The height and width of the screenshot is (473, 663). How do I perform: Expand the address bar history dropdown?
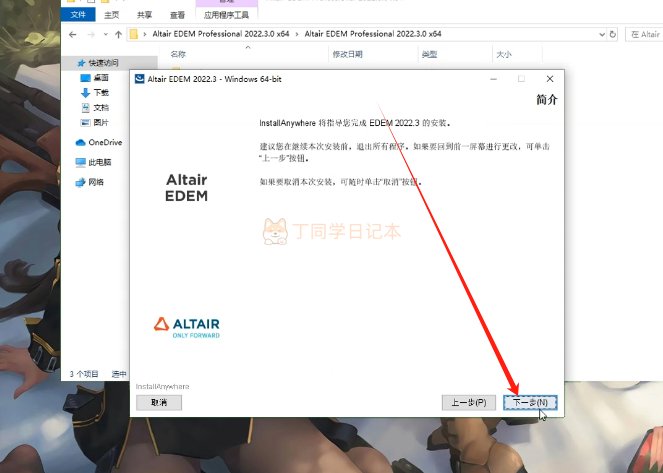(x=602, y=35)
